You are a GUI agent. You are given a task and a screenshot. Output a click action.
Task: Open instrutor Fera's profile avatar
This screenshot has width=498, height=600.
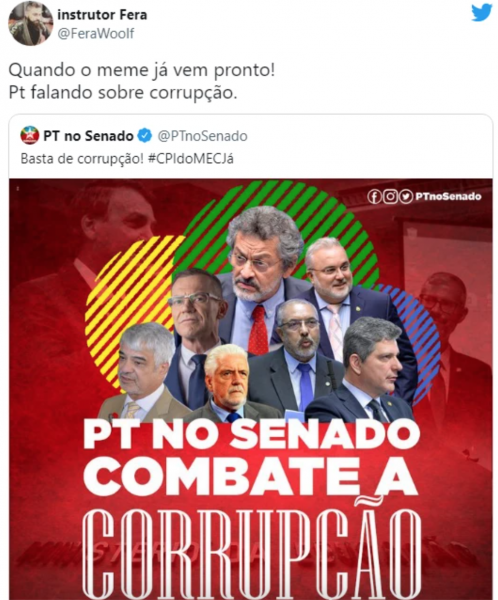pyautogui.click(x=30, y=23)
